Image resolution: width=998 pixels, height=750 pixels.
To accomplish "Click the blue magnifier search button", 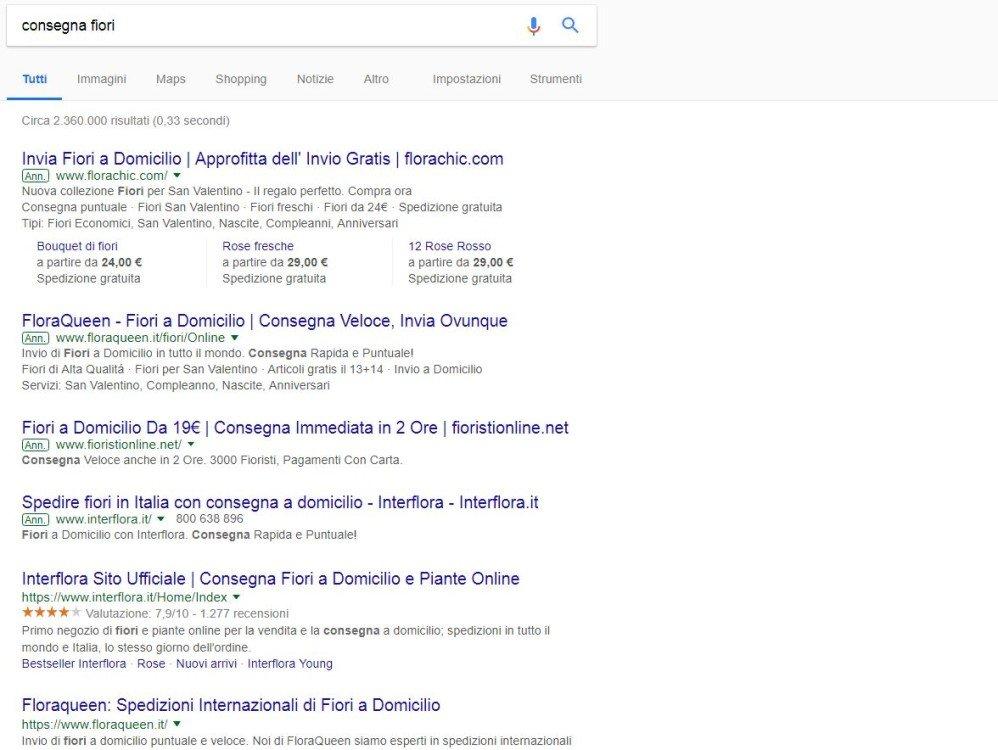I will tap(570, 25).
